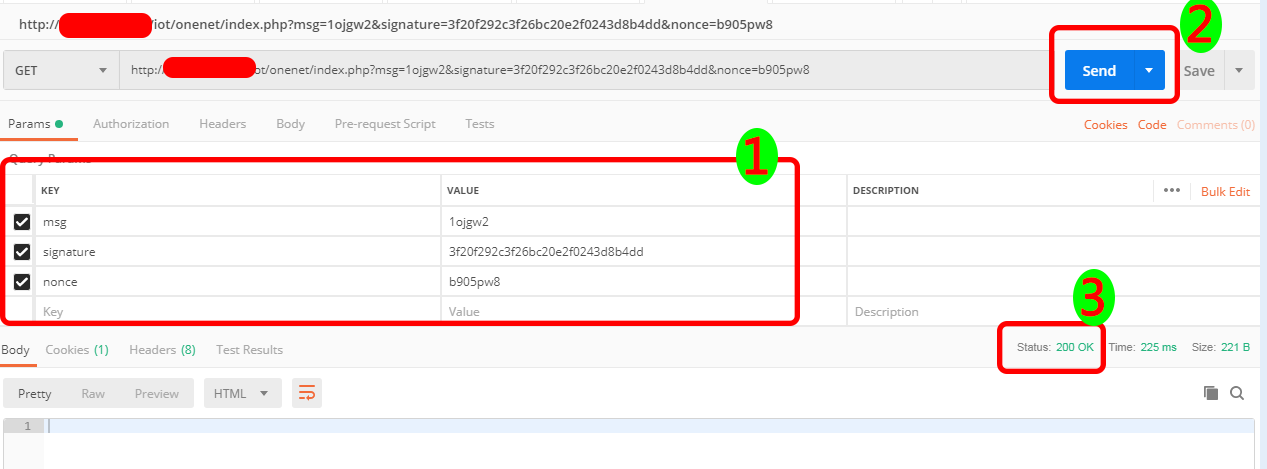Open the request Headers tab
Viewport: 1267px width, 469px height.
click(222, 124)
